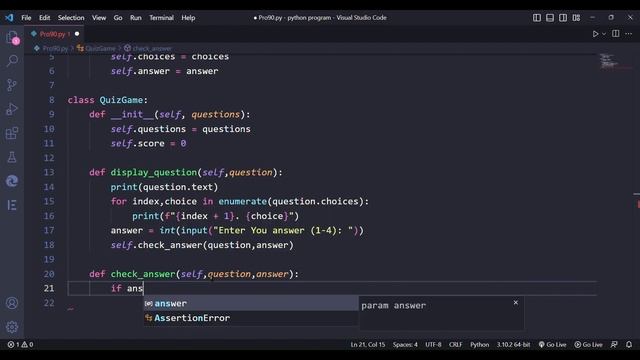The width and height of the screenshot is (640, 360).
Task: Place cursor after 'if ans' on line 21
Action: (143, 288)
